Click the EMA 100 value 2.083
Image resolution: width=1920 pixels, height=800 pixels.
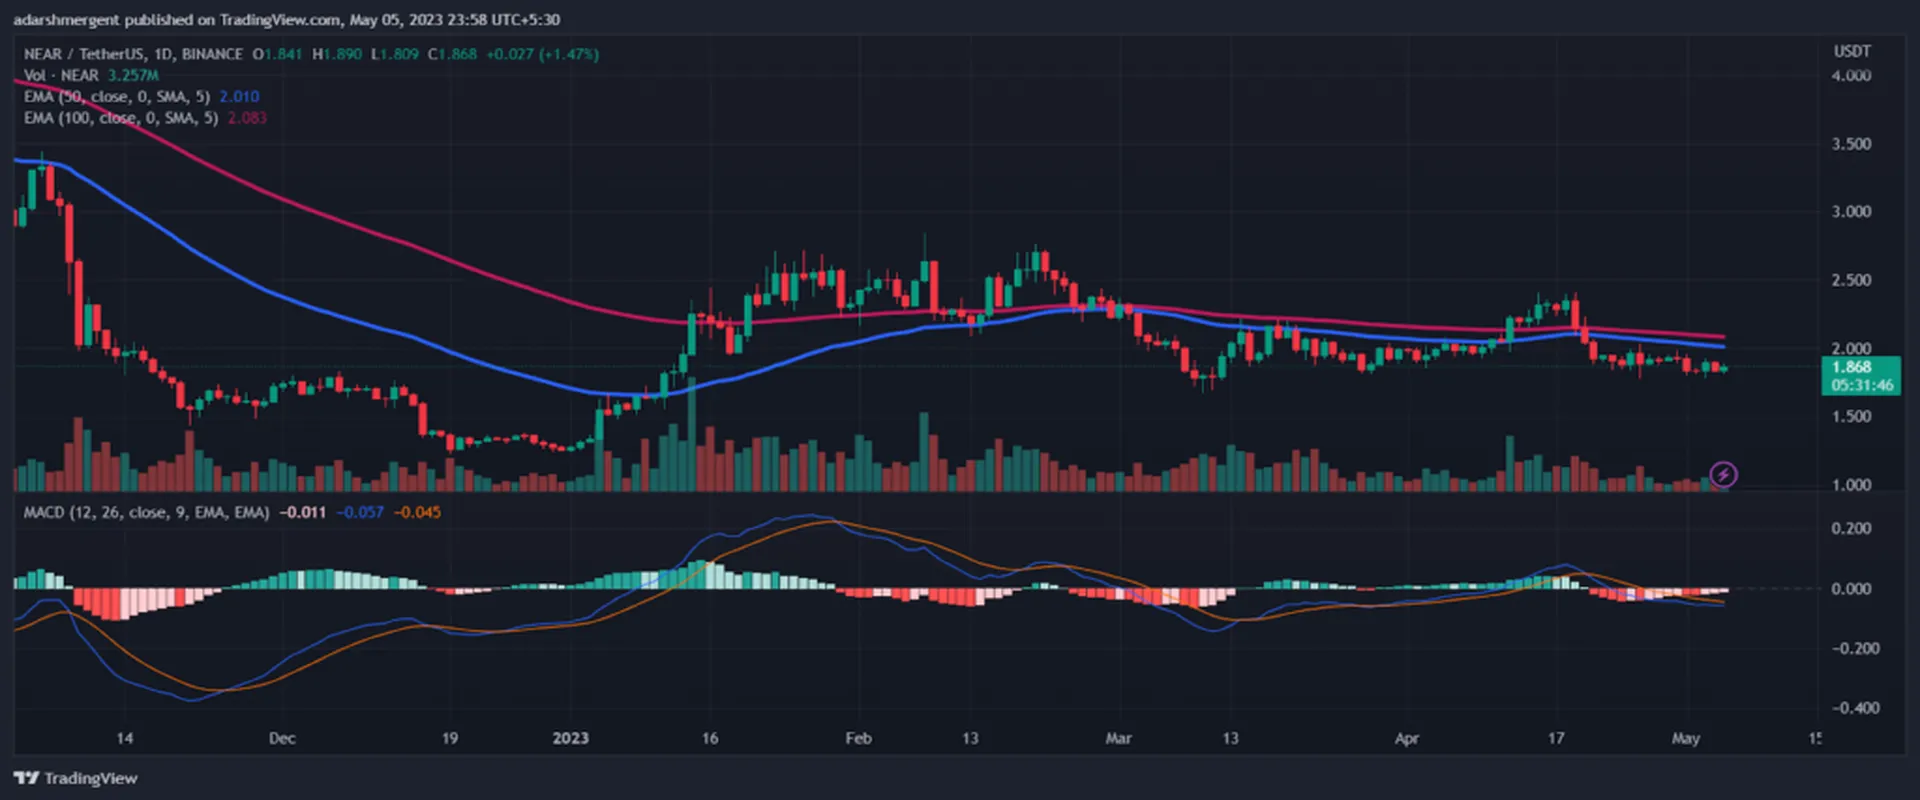click(x=247, y=118)
